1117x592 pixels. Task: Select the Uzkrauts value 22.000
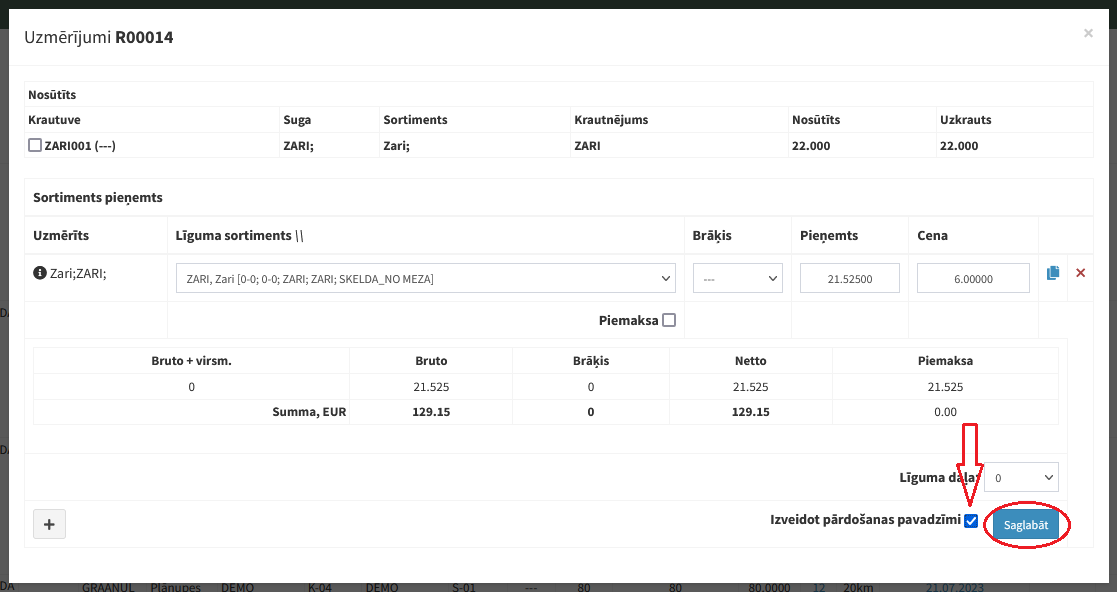coord(959,145)
